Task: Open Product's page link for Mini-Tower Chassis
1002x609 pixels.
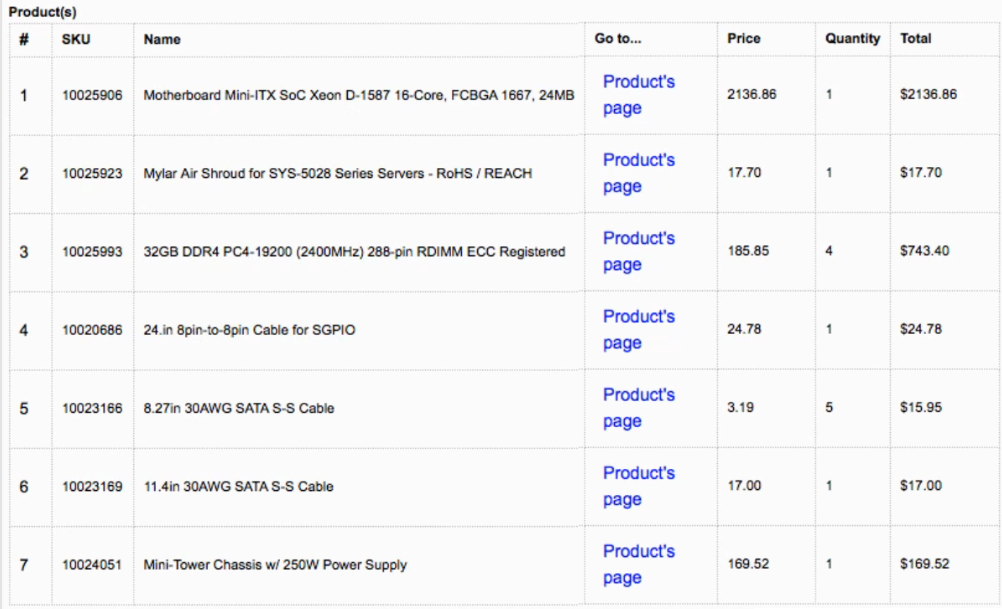Action: pyautogui.click(x=638, y=564)
